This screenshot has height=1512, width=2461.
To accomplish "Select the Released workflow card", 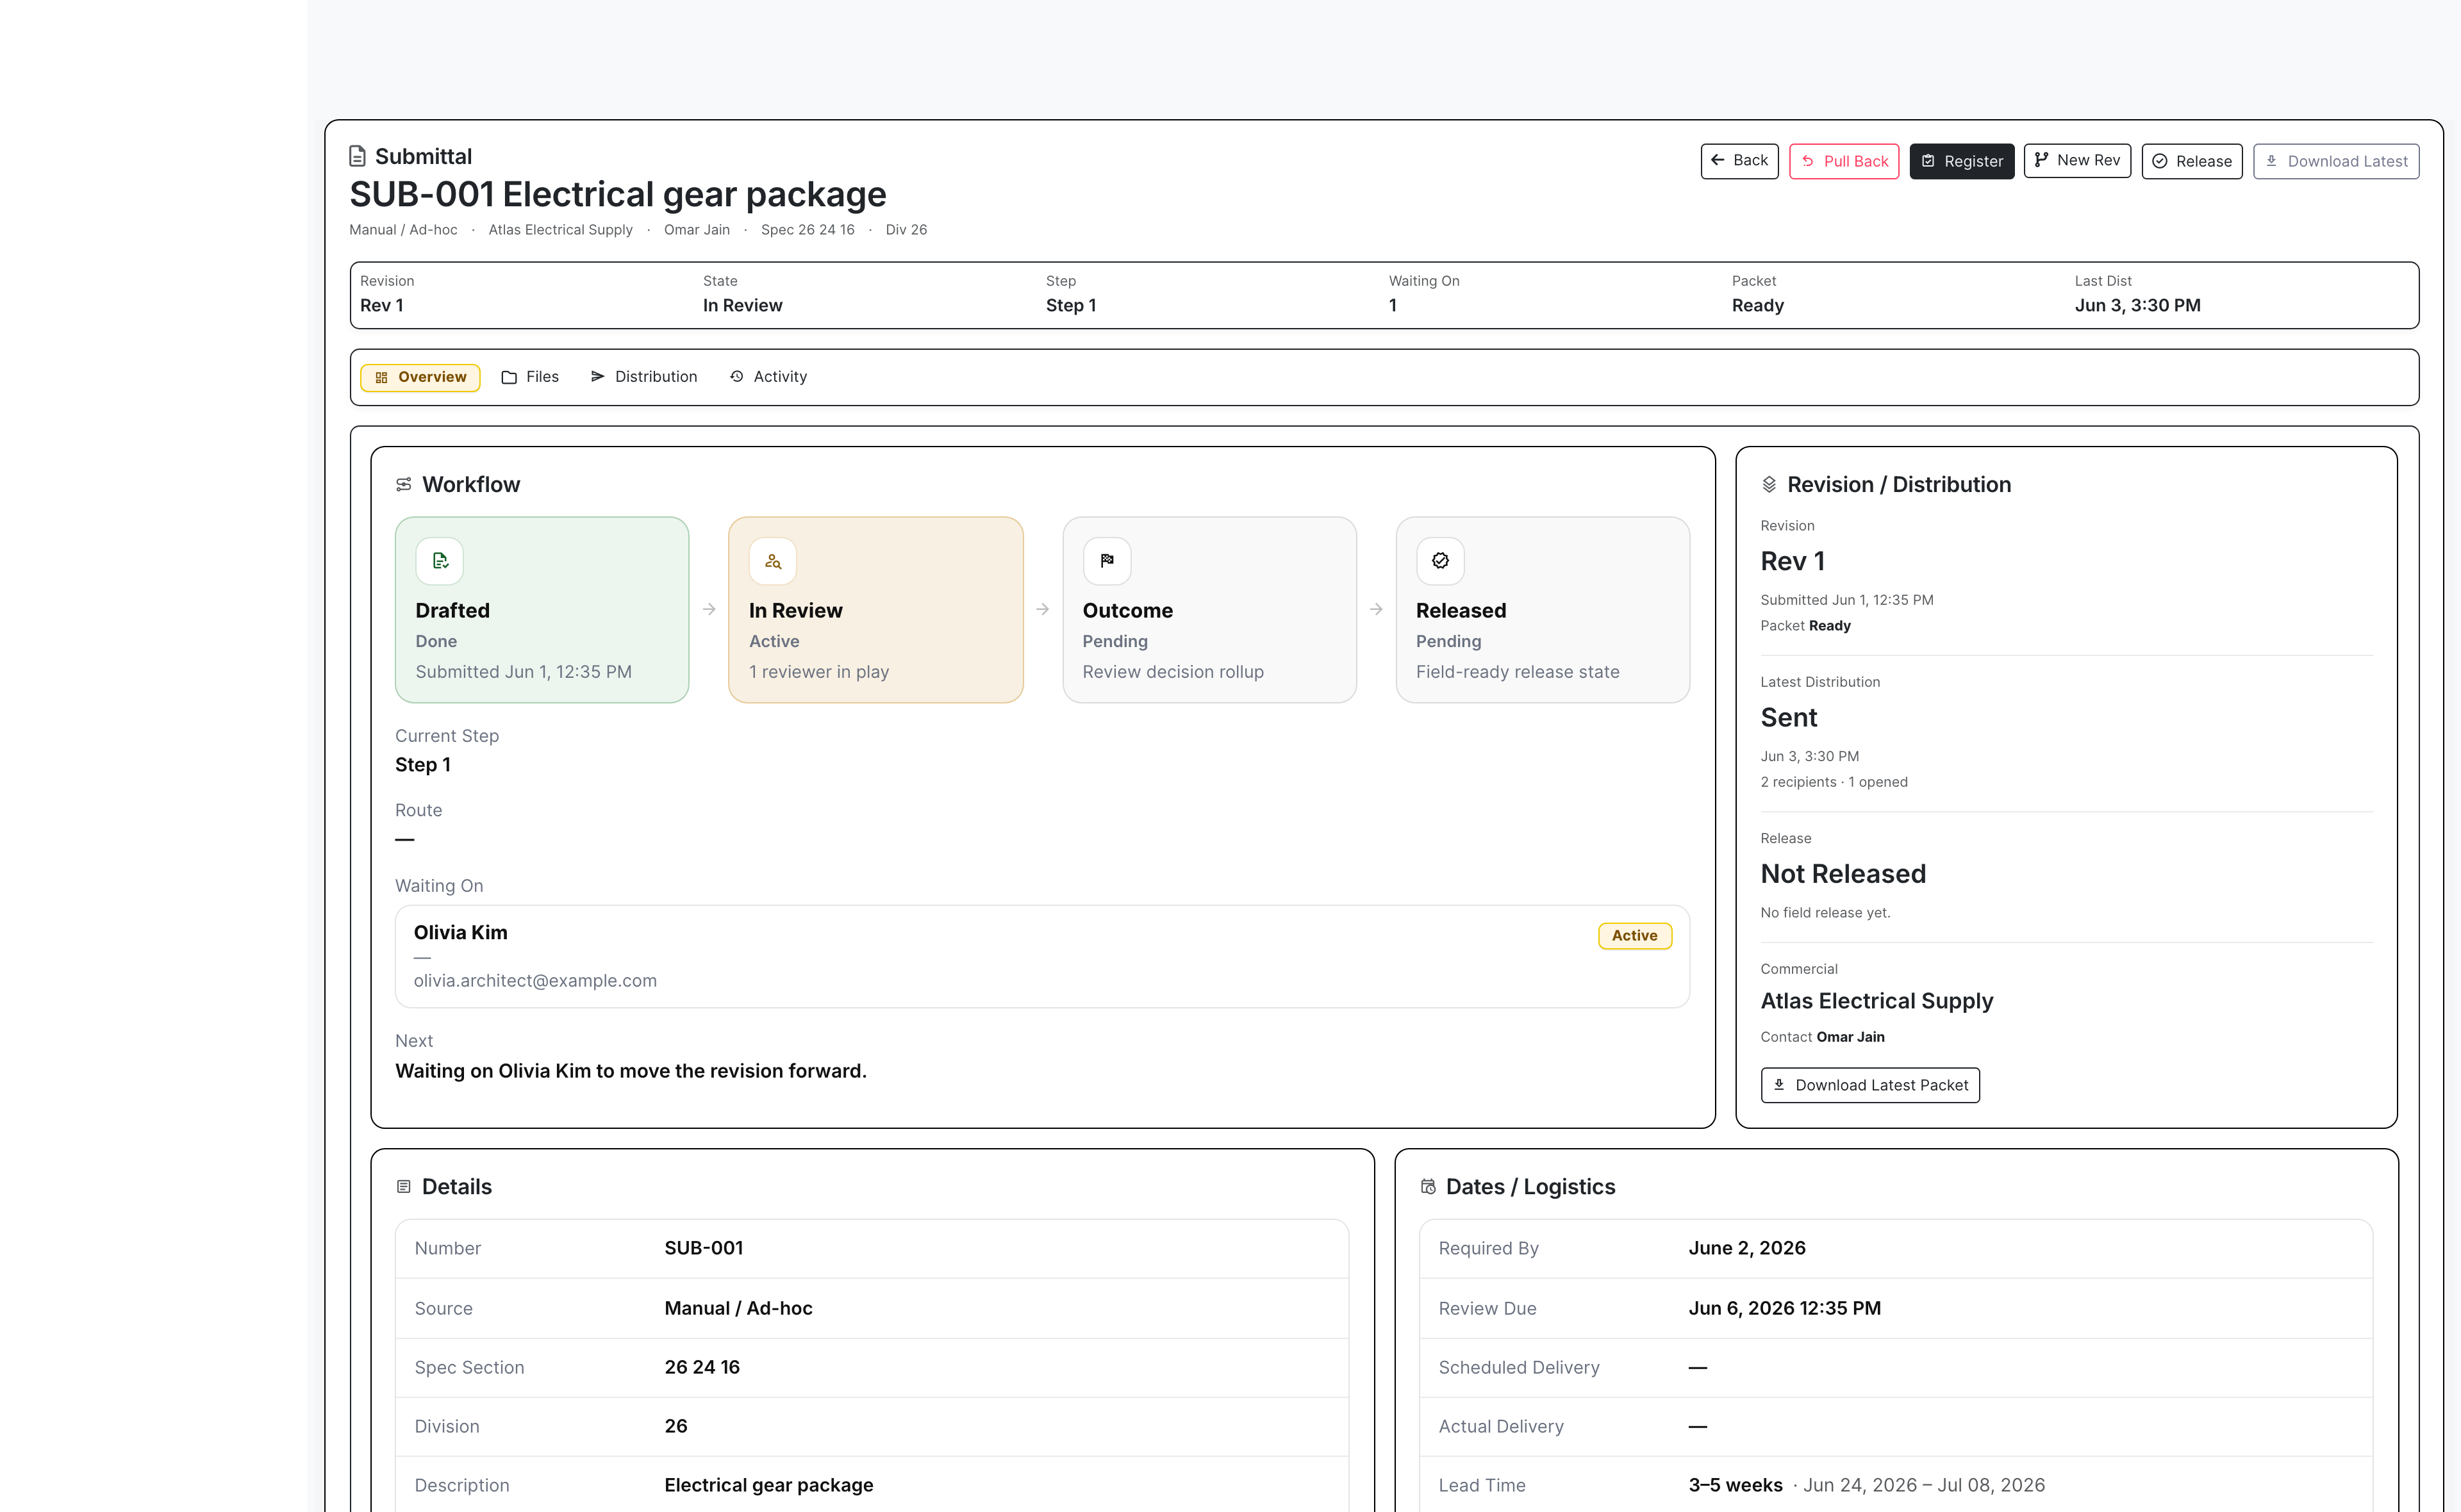I will pyautogui.click(x=1543, y=610).
